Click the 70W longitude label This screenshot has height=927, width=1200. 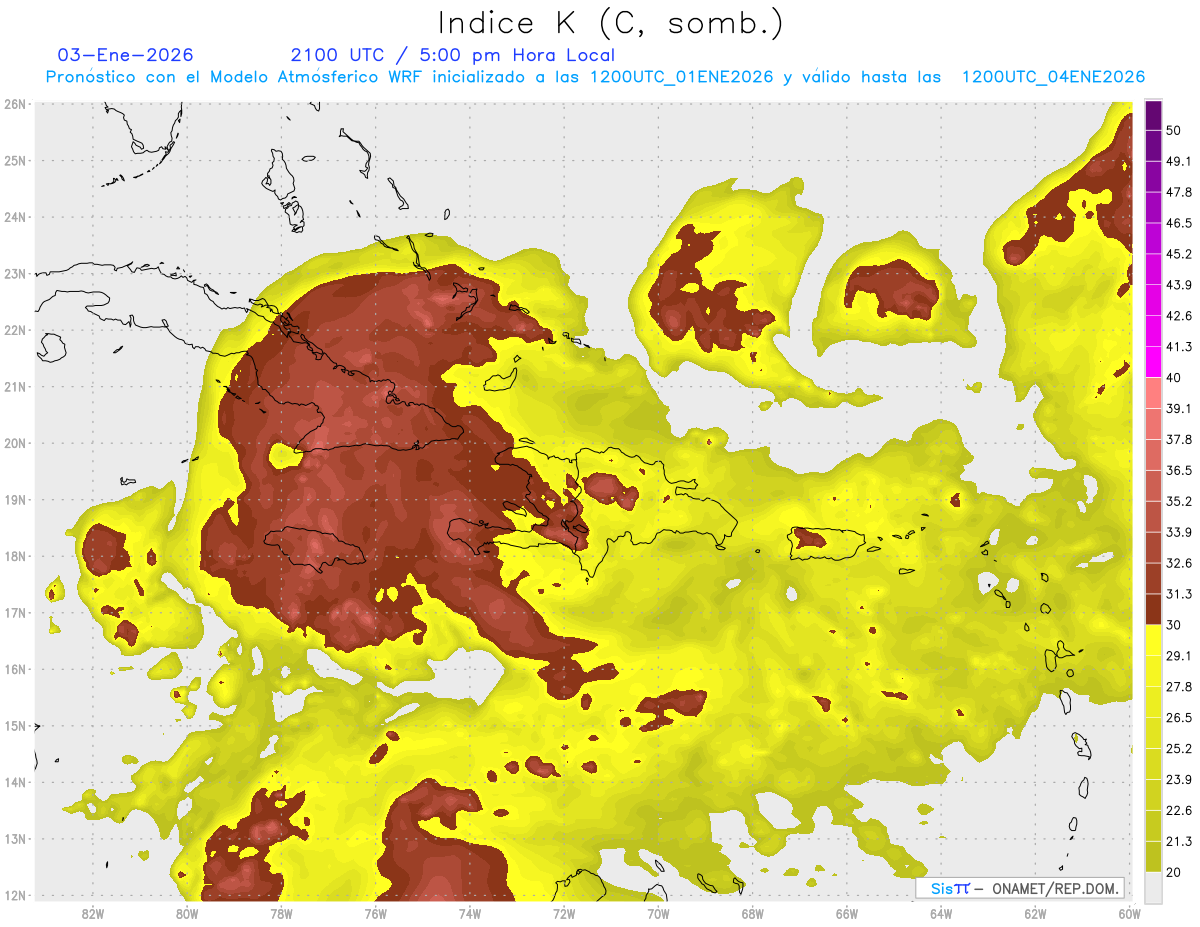pos(658,913)
